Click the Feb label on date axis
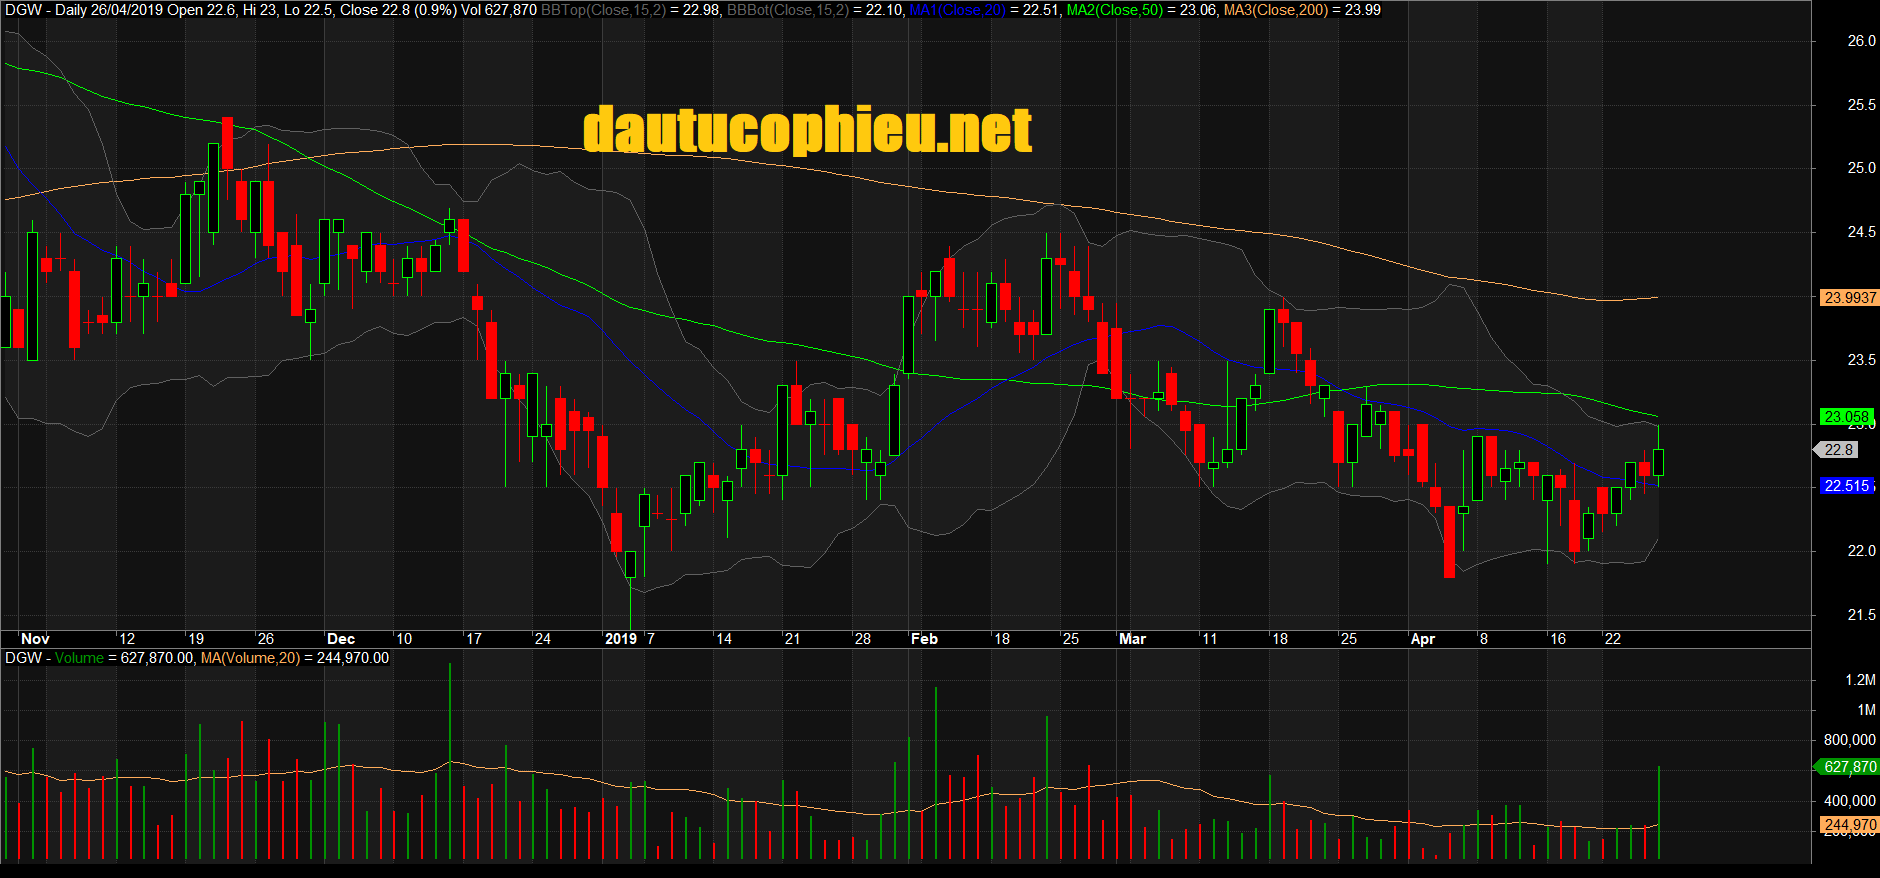This screenshot has width=1880, height=878. [924, 639]
